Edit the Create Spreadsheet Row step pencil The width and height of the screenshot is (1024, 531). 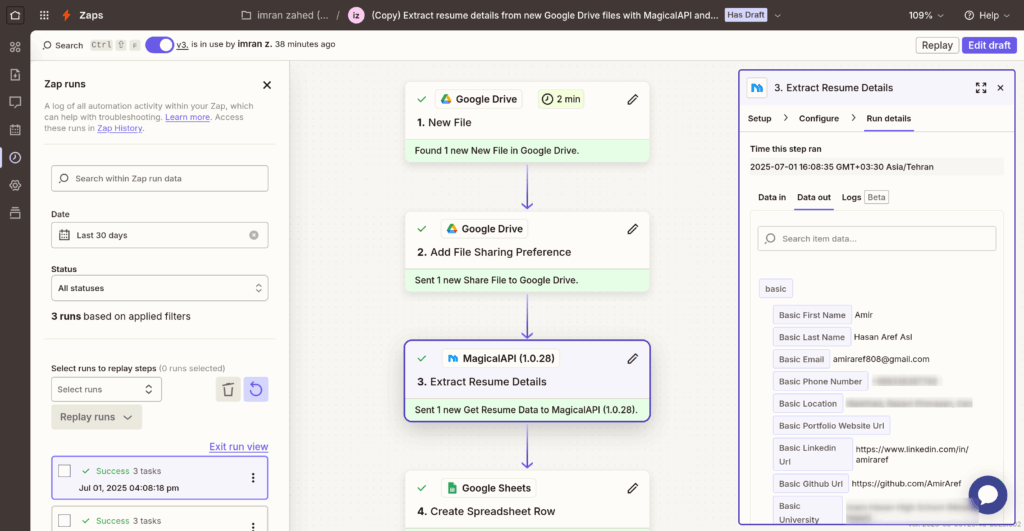(632, 488)
